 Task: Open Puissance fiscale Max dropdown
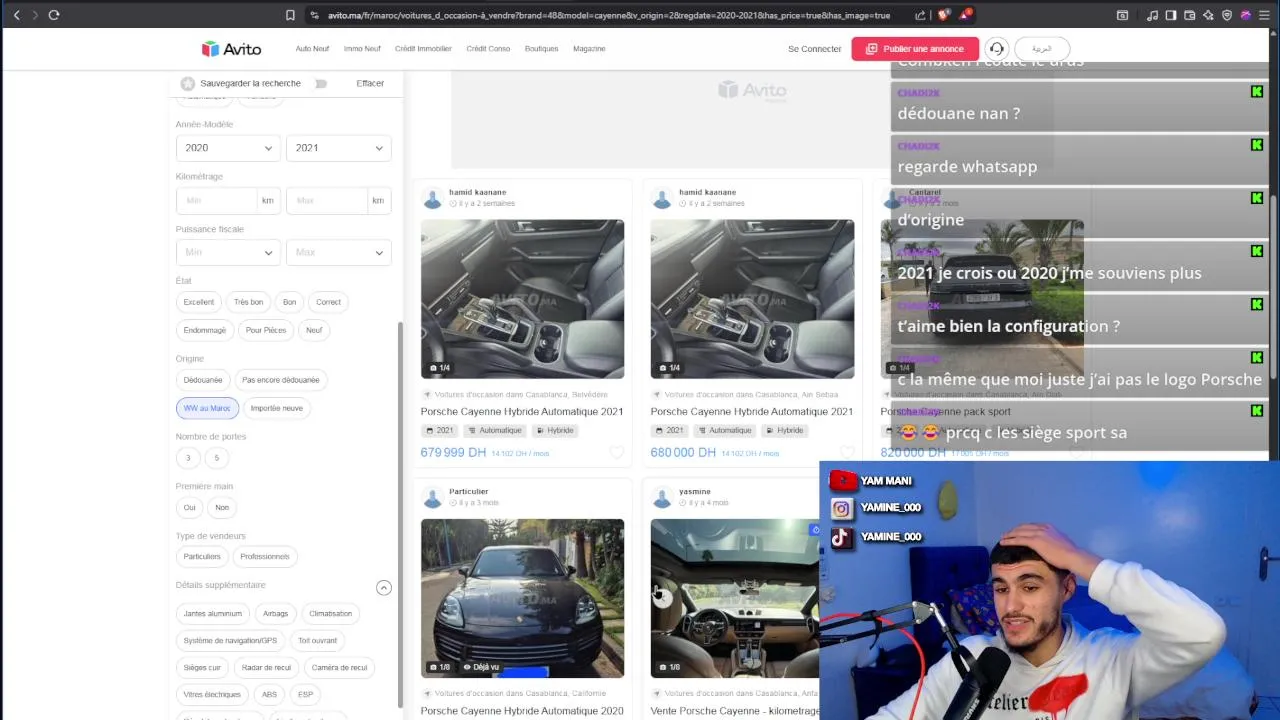coord(338,252)
